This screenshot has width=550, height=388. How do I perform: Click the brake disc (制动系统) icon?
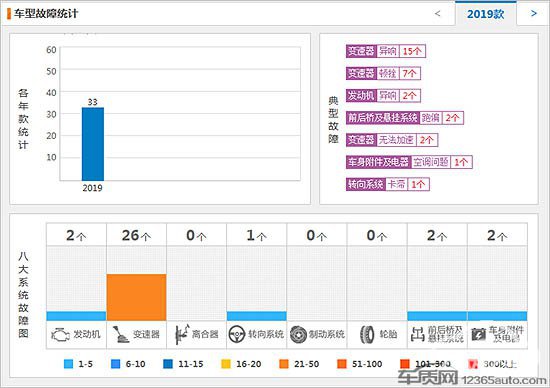298,334
